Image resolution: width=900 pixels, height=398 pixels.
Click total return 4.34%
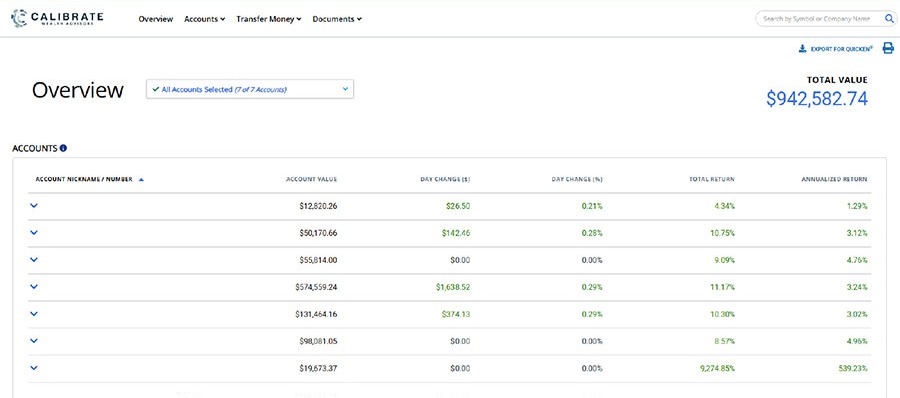point(724,206)
